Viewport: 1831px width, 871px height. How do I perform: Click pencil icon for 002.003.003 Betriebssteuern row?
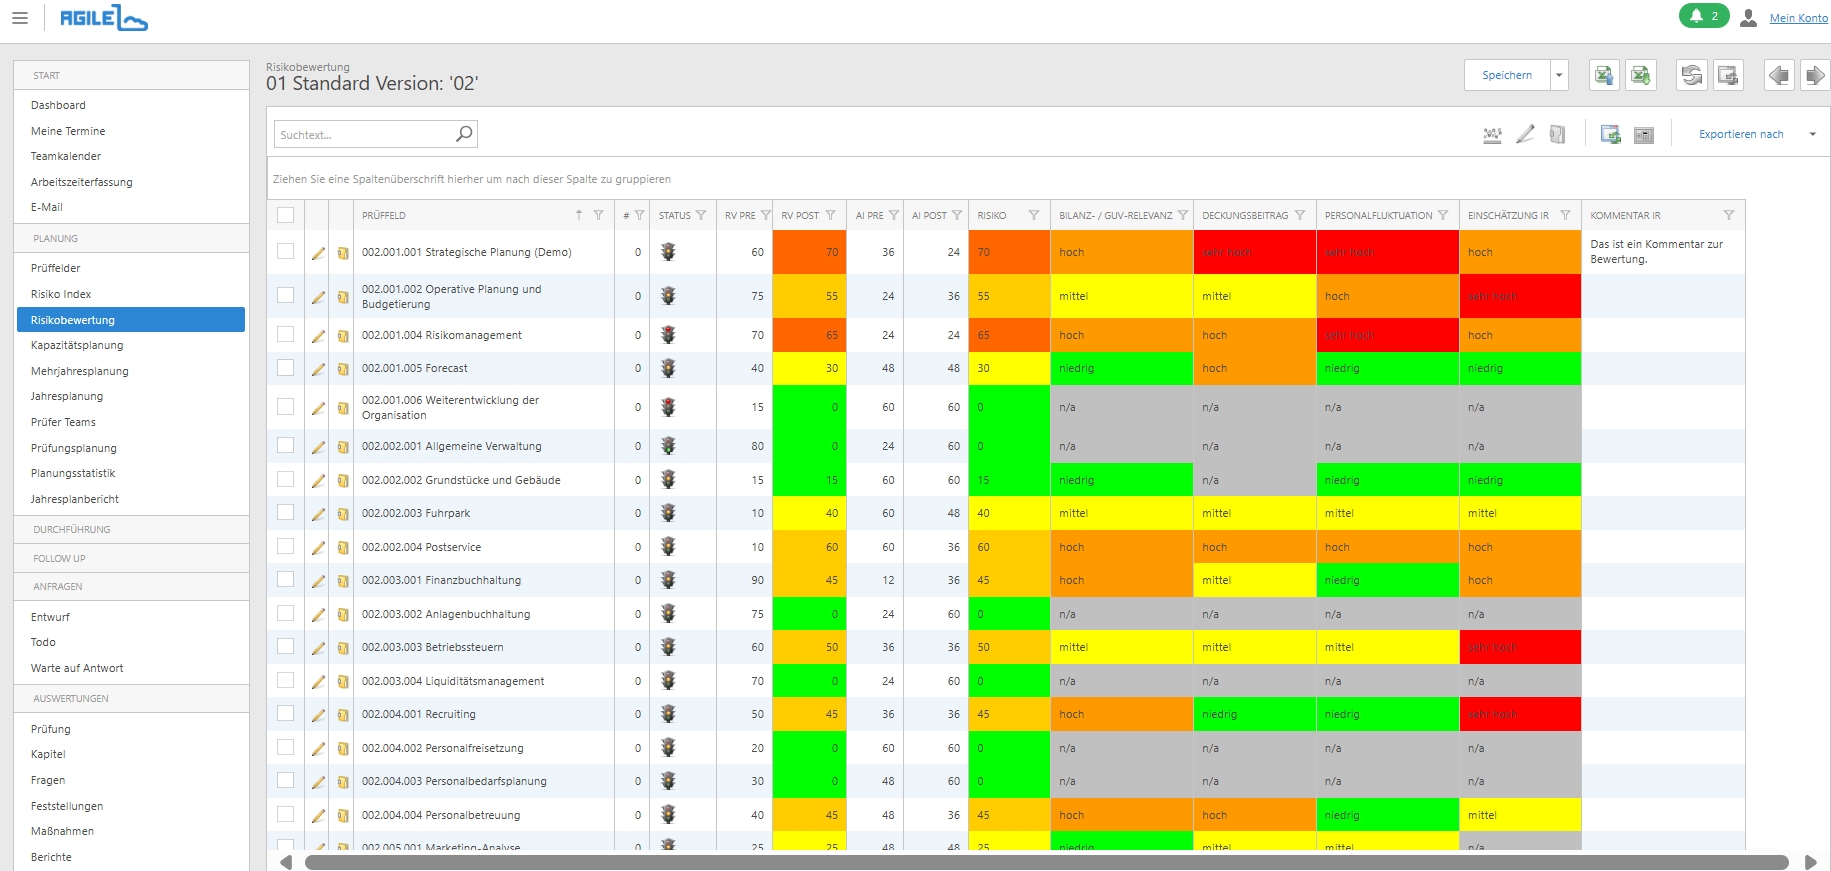[x=318, y=648]
